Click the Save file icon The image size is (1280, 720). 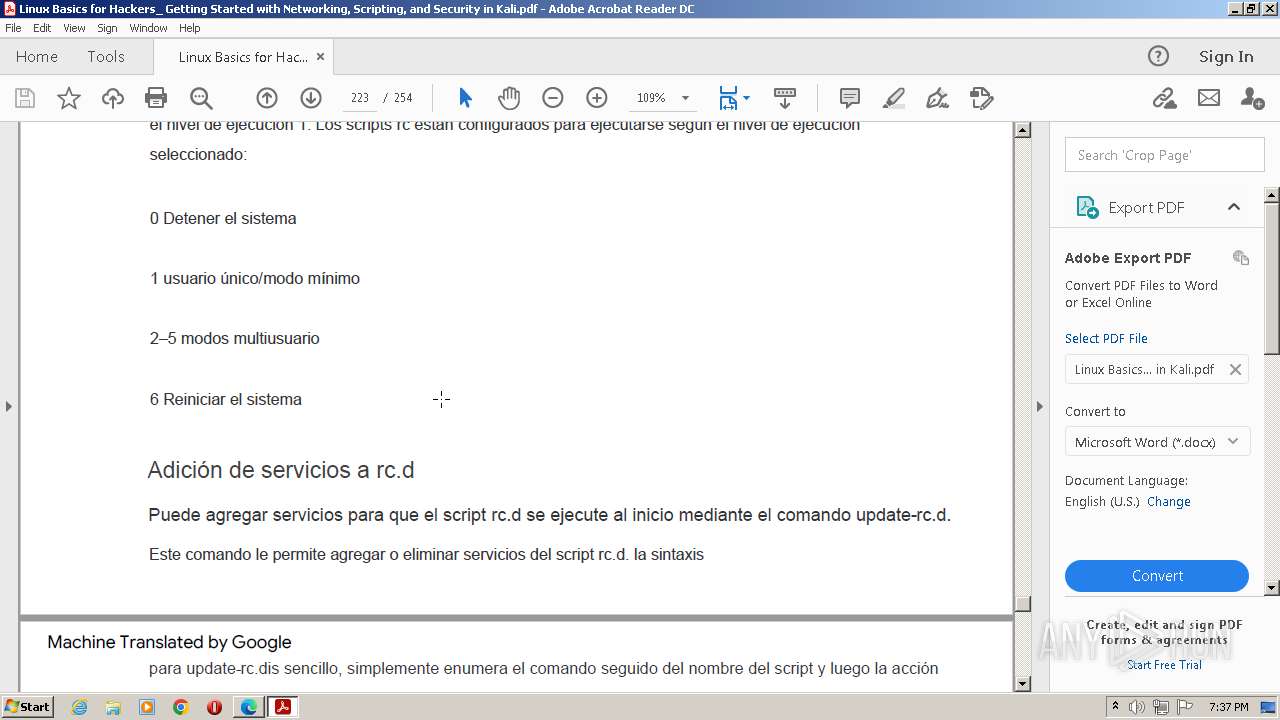25,98
